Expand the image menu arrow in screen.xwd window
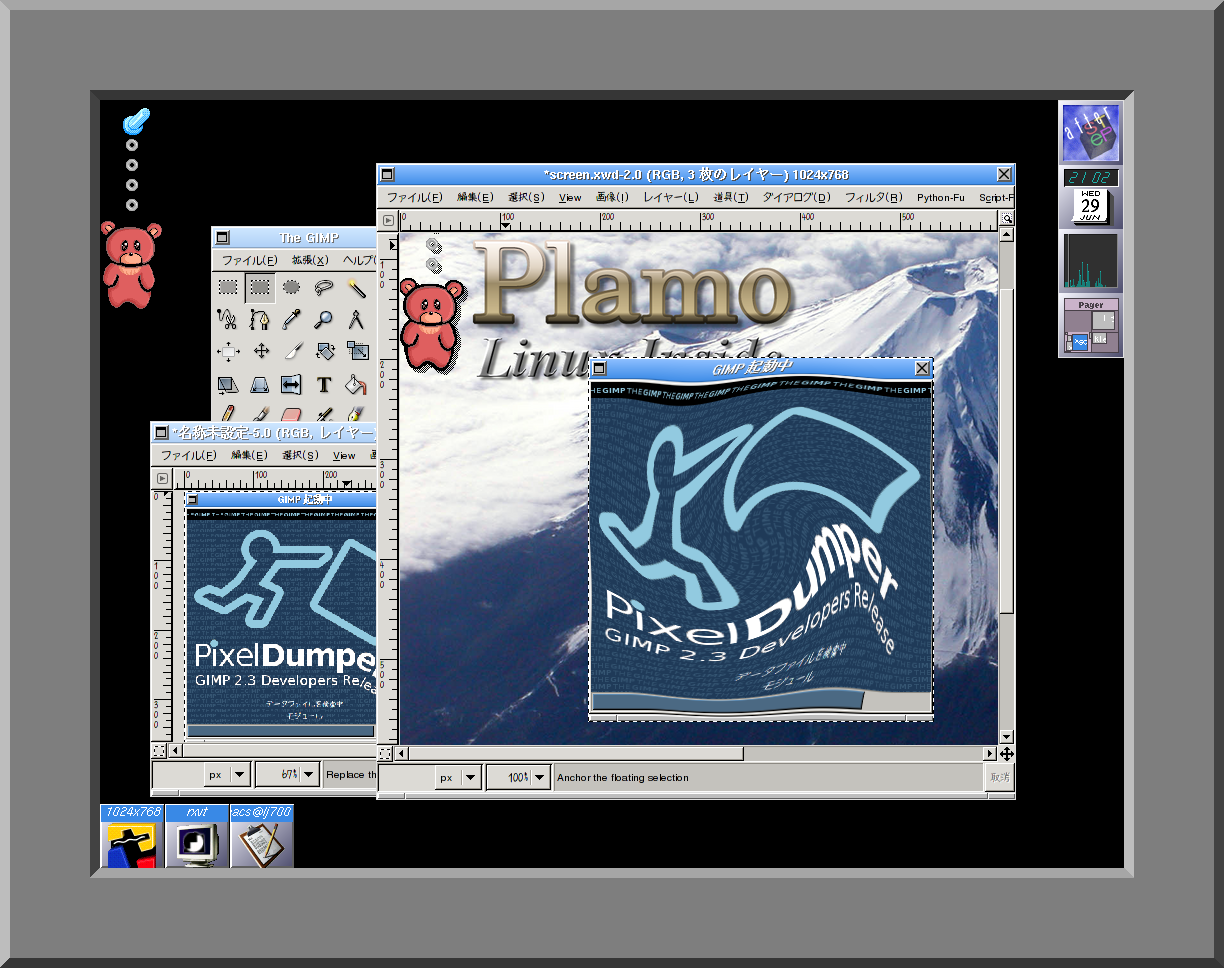The image size is (1224, 968). [389, 220]
